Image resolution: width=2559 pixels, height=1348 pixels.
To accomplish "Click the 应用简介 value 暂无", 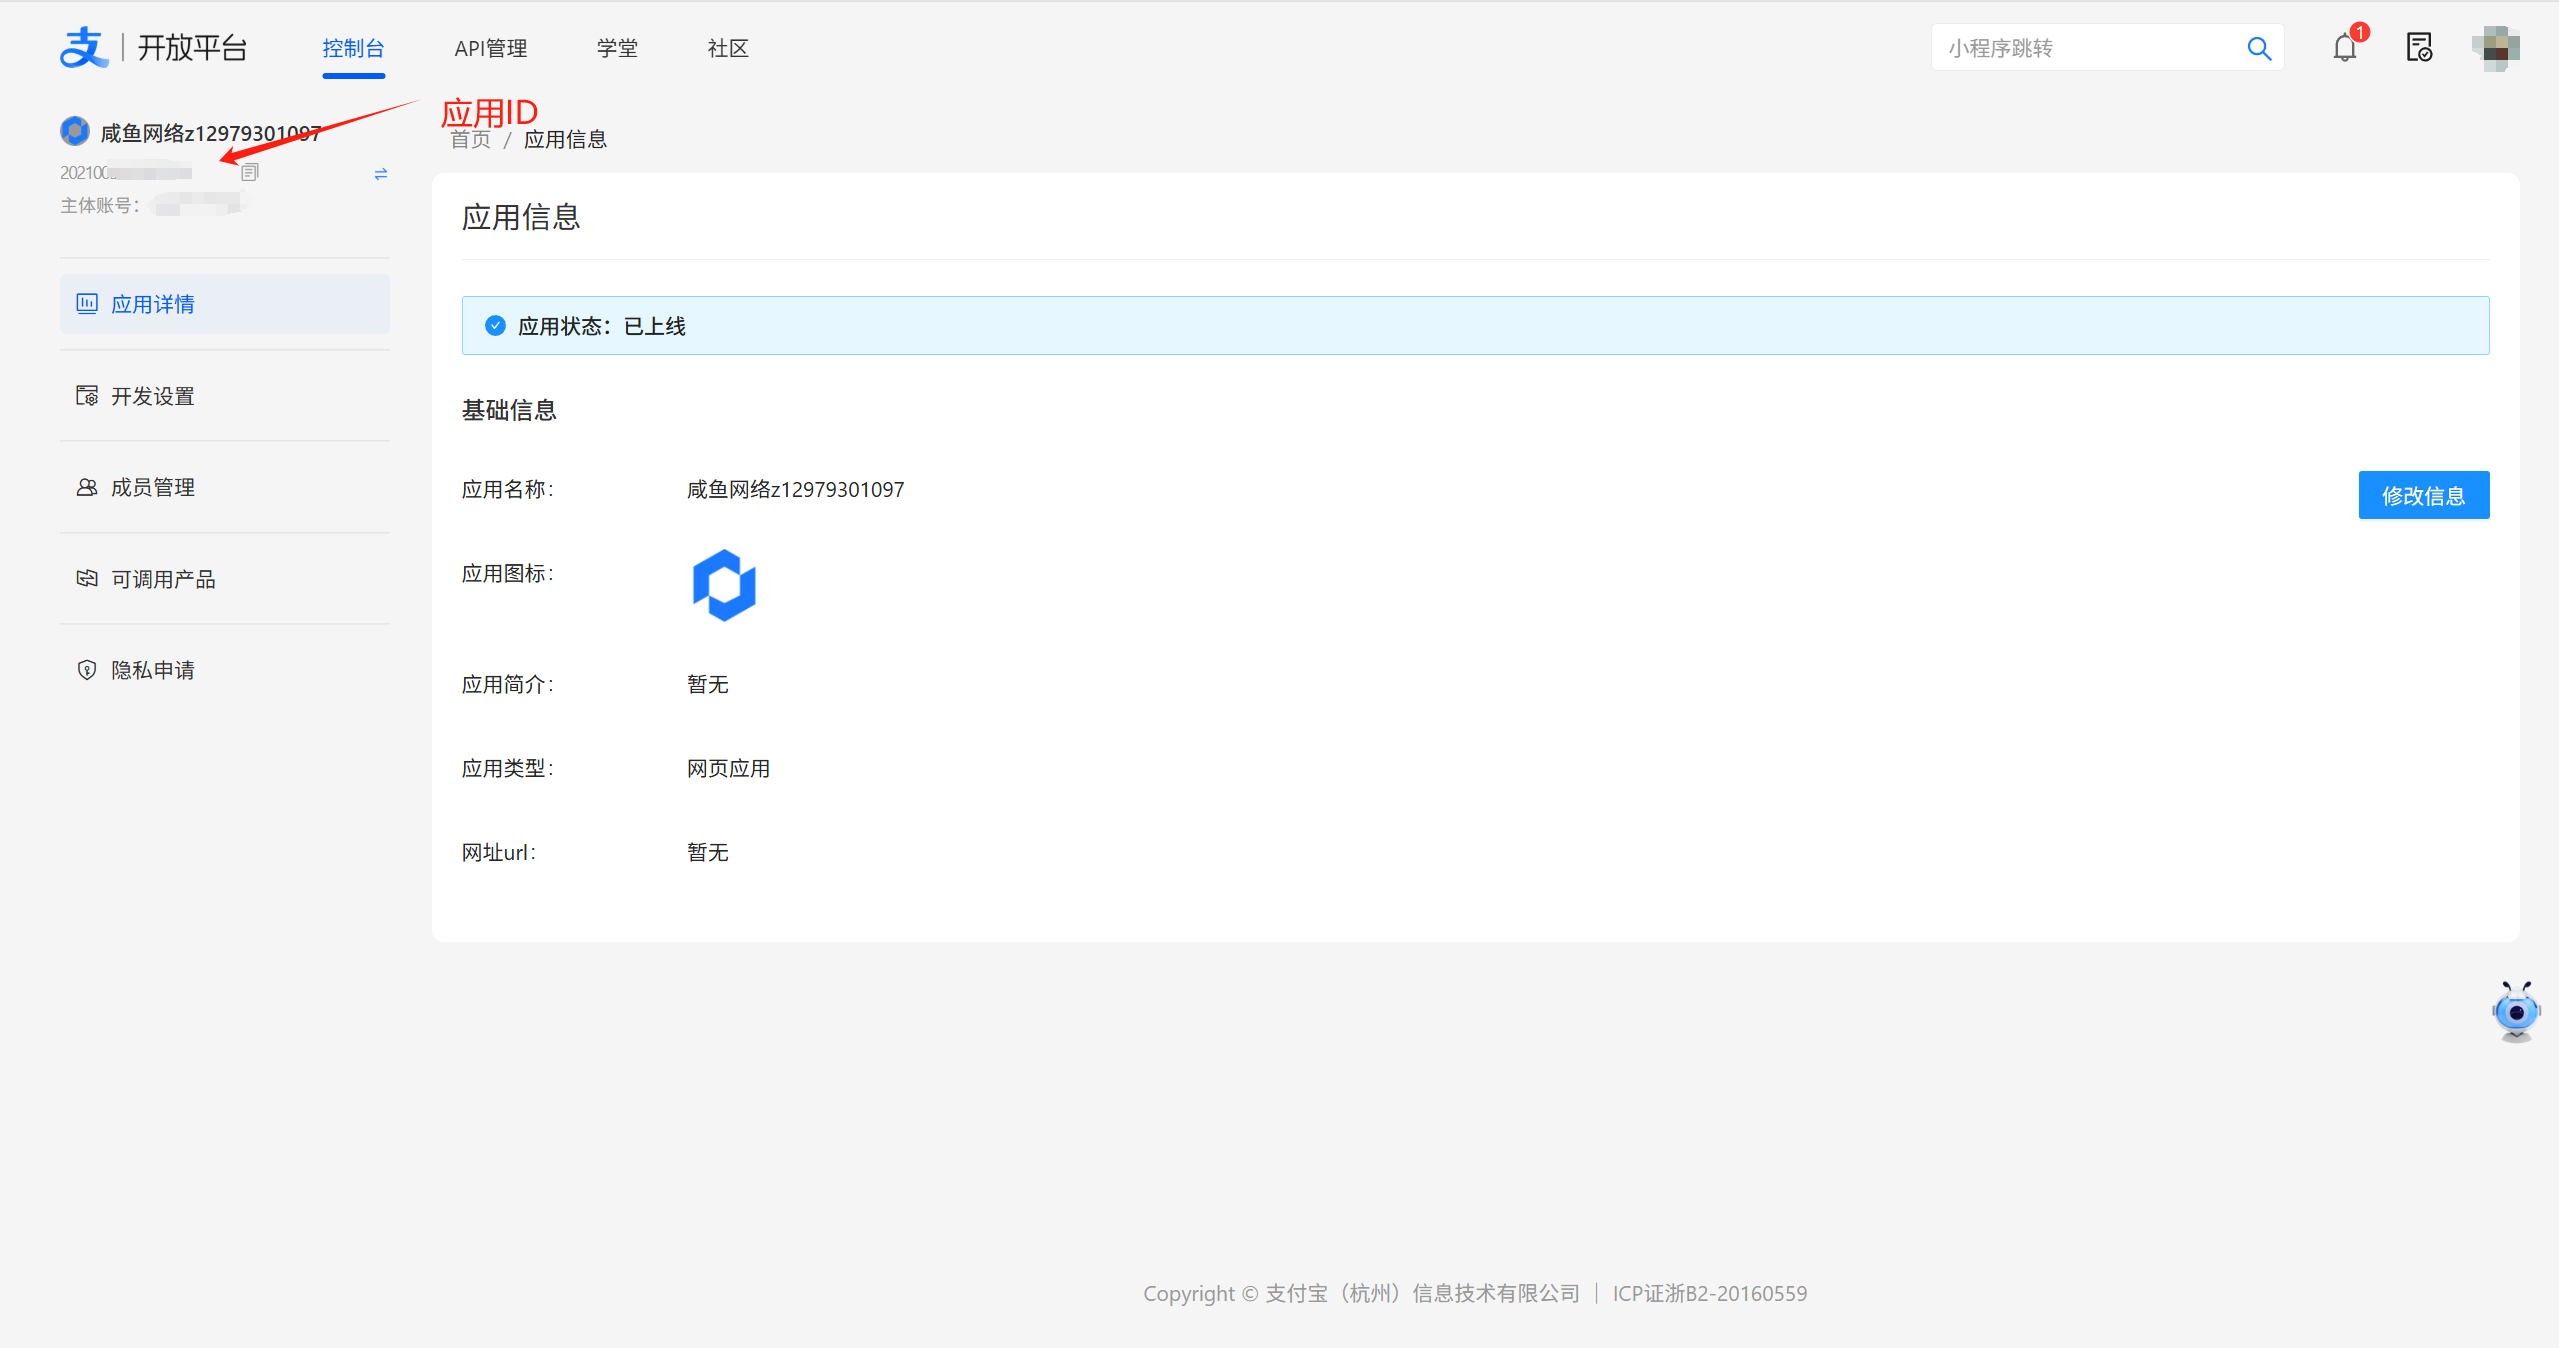I will coord(707,684).
